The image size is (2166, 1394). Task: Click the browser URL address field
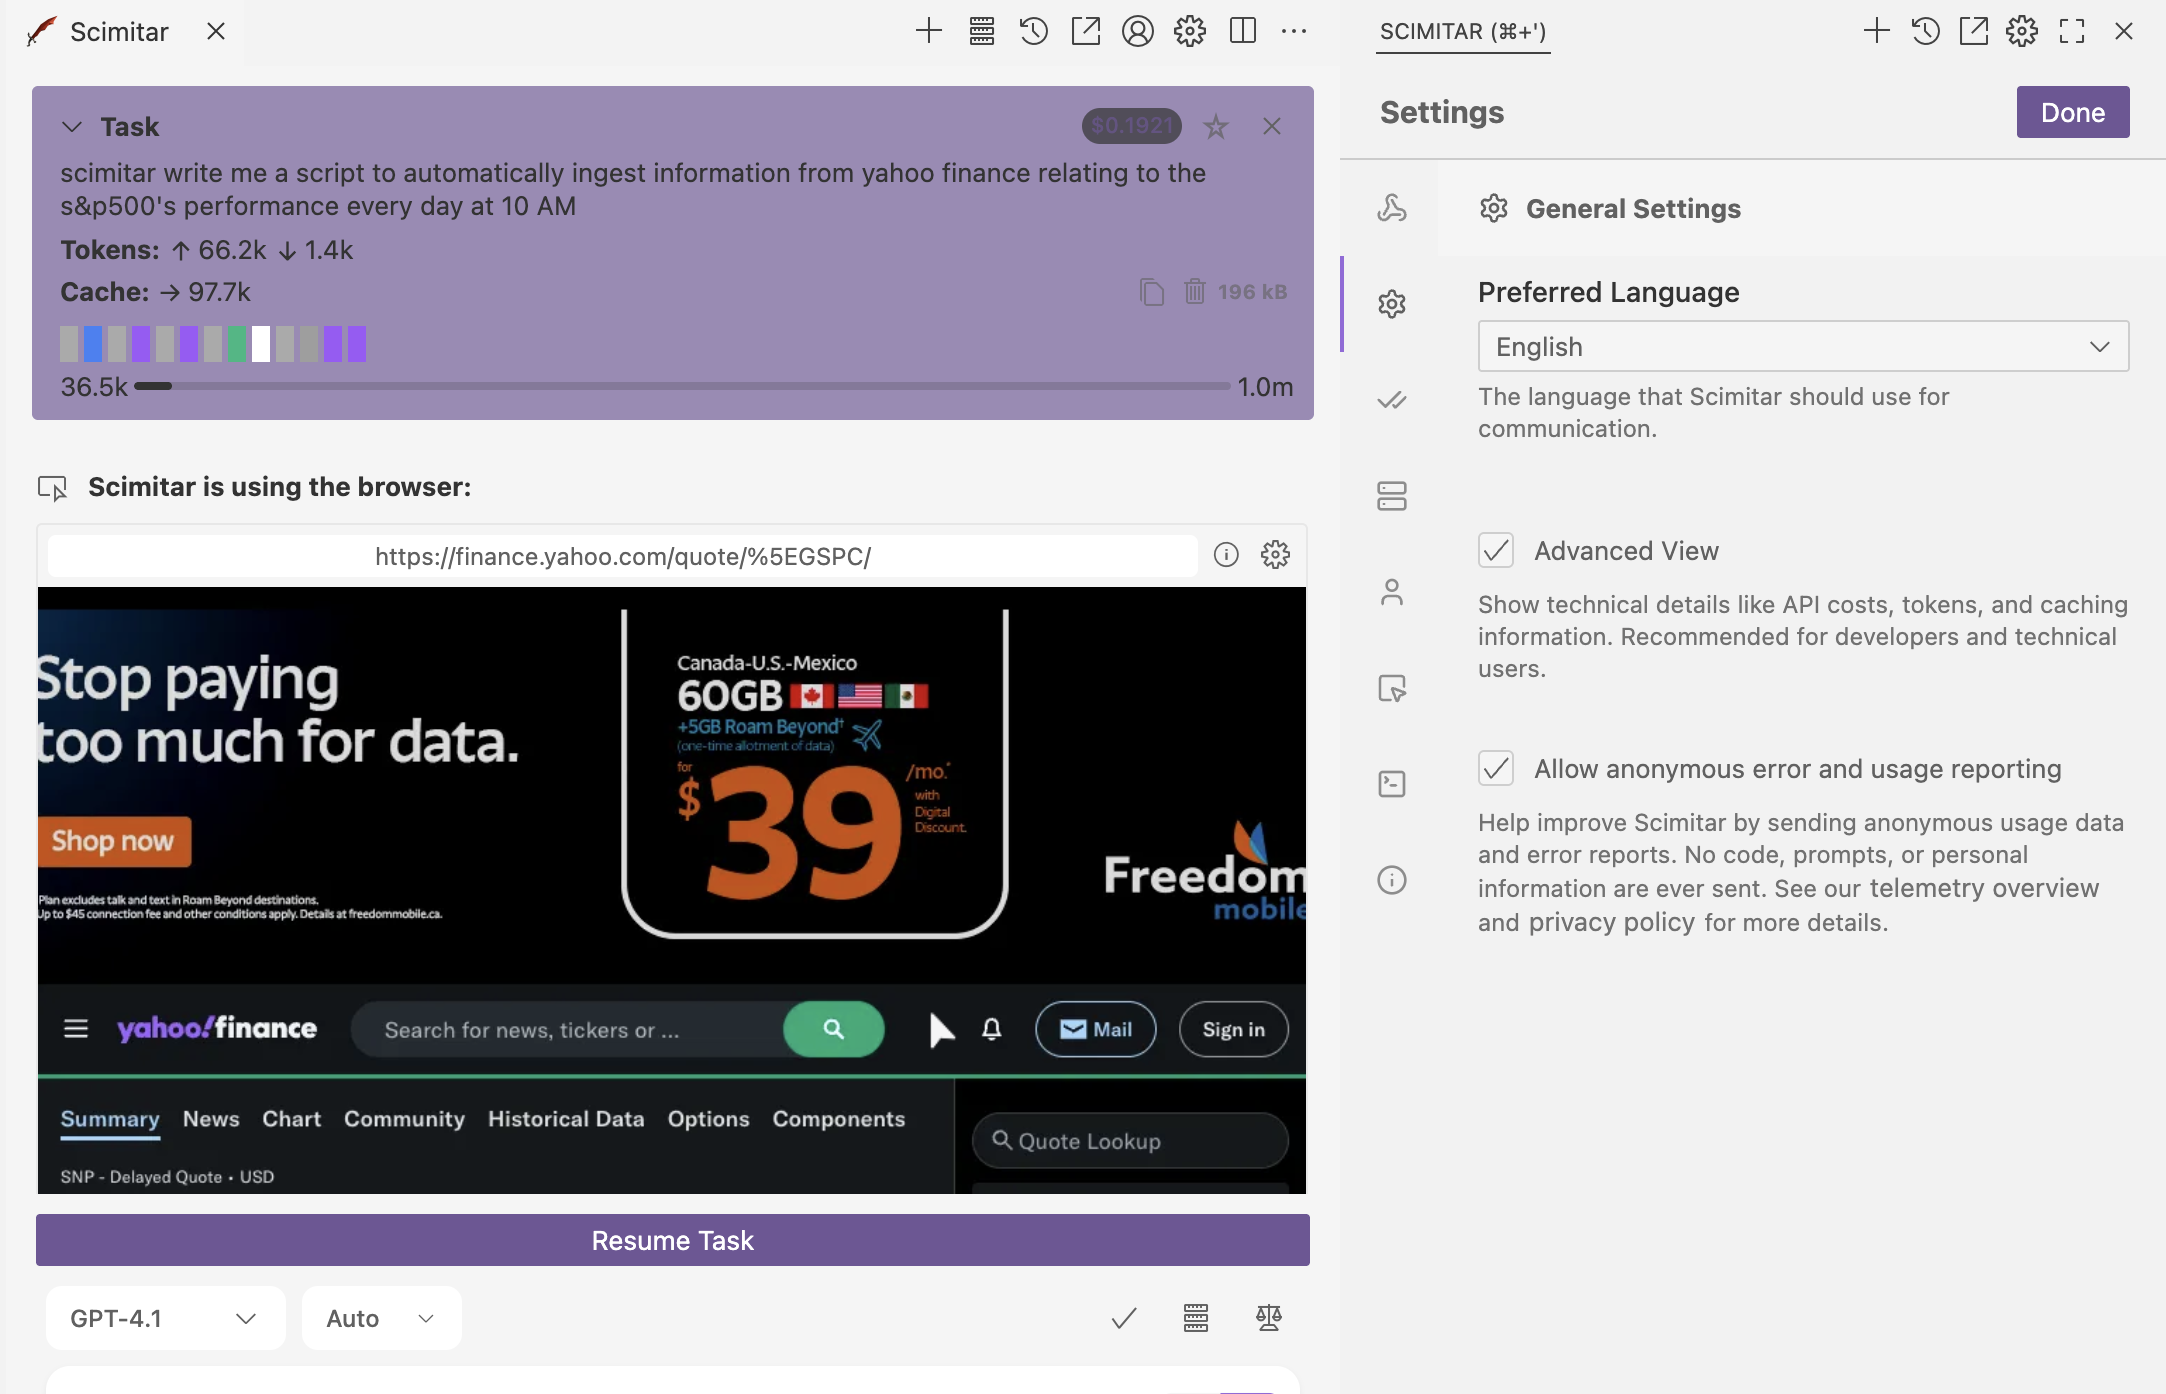[x=622, y=556]
